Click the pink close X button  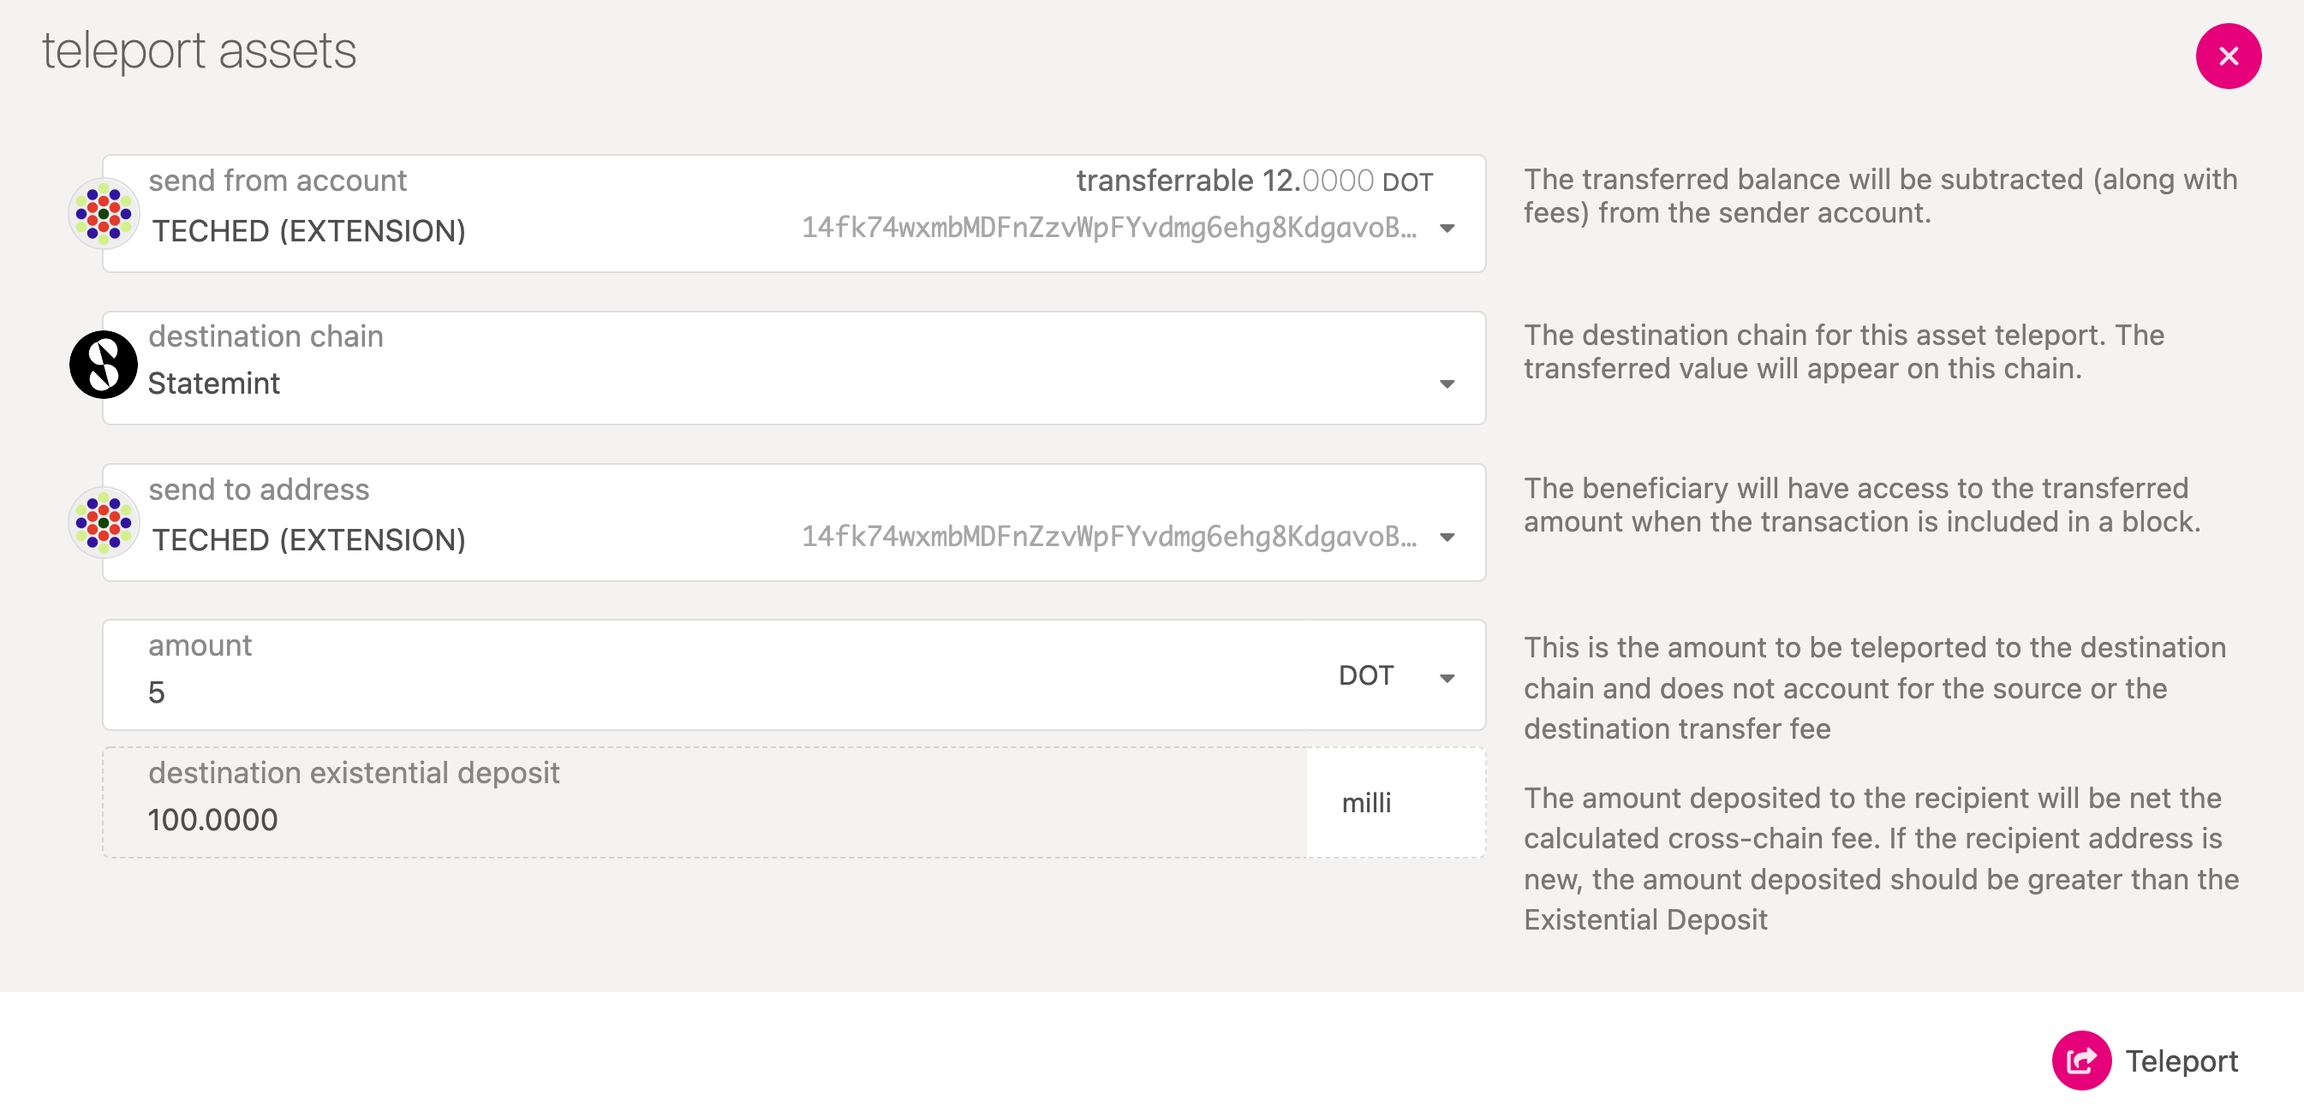tap(2228, 56)
